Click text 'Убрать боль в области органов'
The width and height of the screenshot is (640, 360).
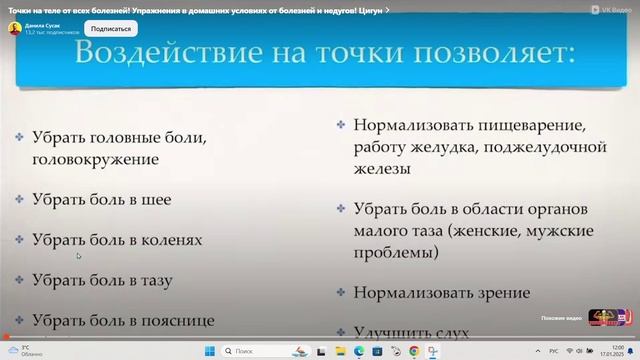click(x=471, y=209)
